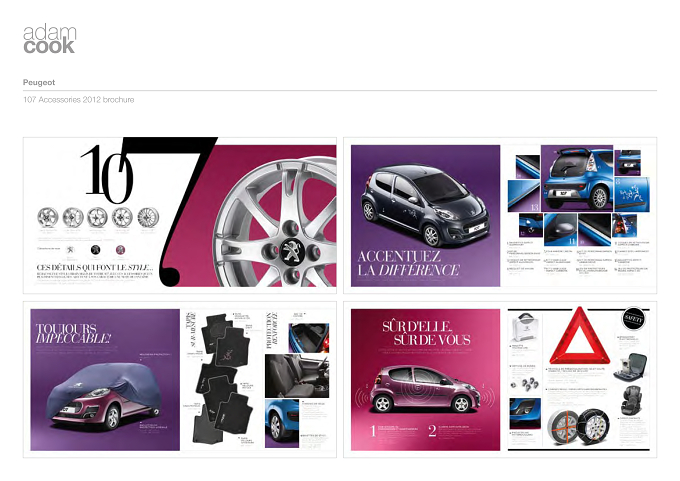Viewport: 680px width, 481px height.
Task: Click the red warning triangle image
Action: [579, 337]
